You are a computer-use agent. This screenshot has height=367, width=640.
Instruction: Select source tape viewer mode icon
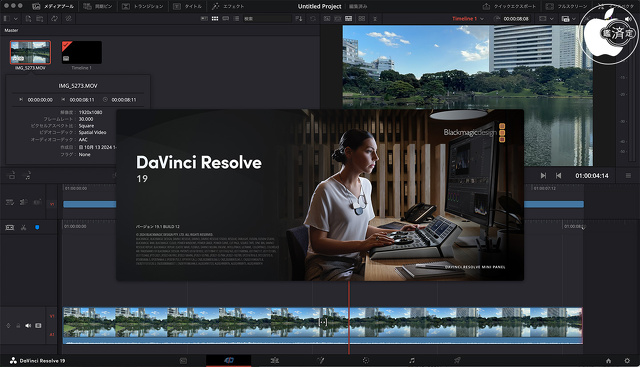(338, 19)
